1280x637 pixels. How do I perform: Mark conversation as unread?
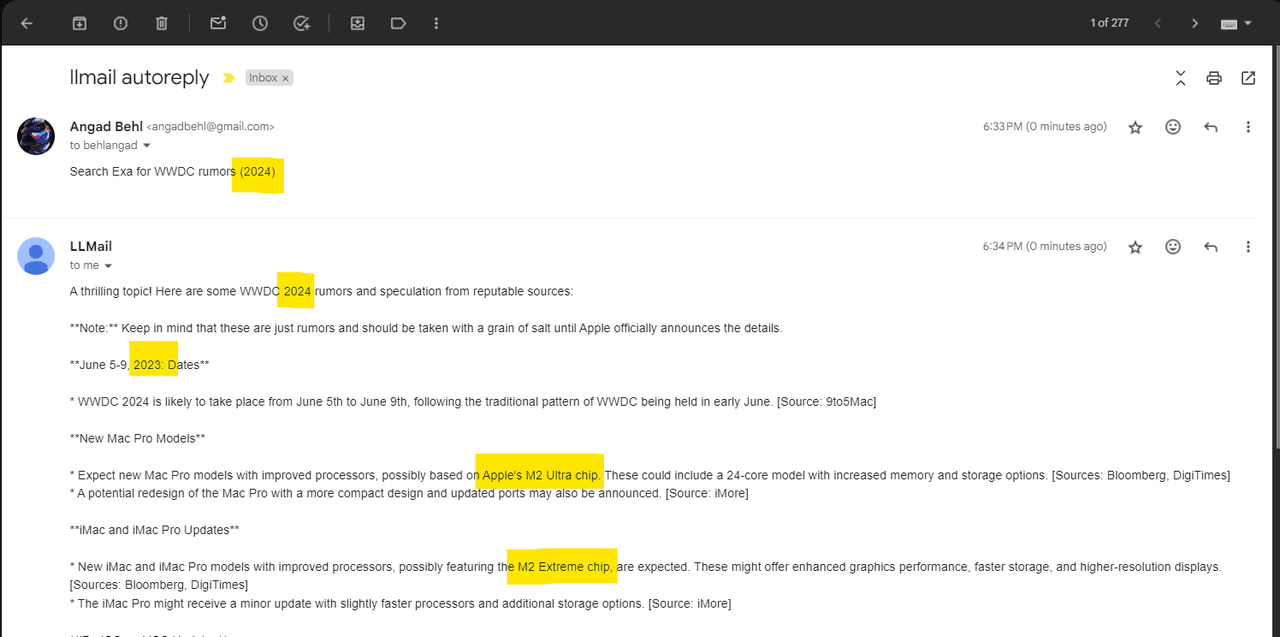coord(218,23)
